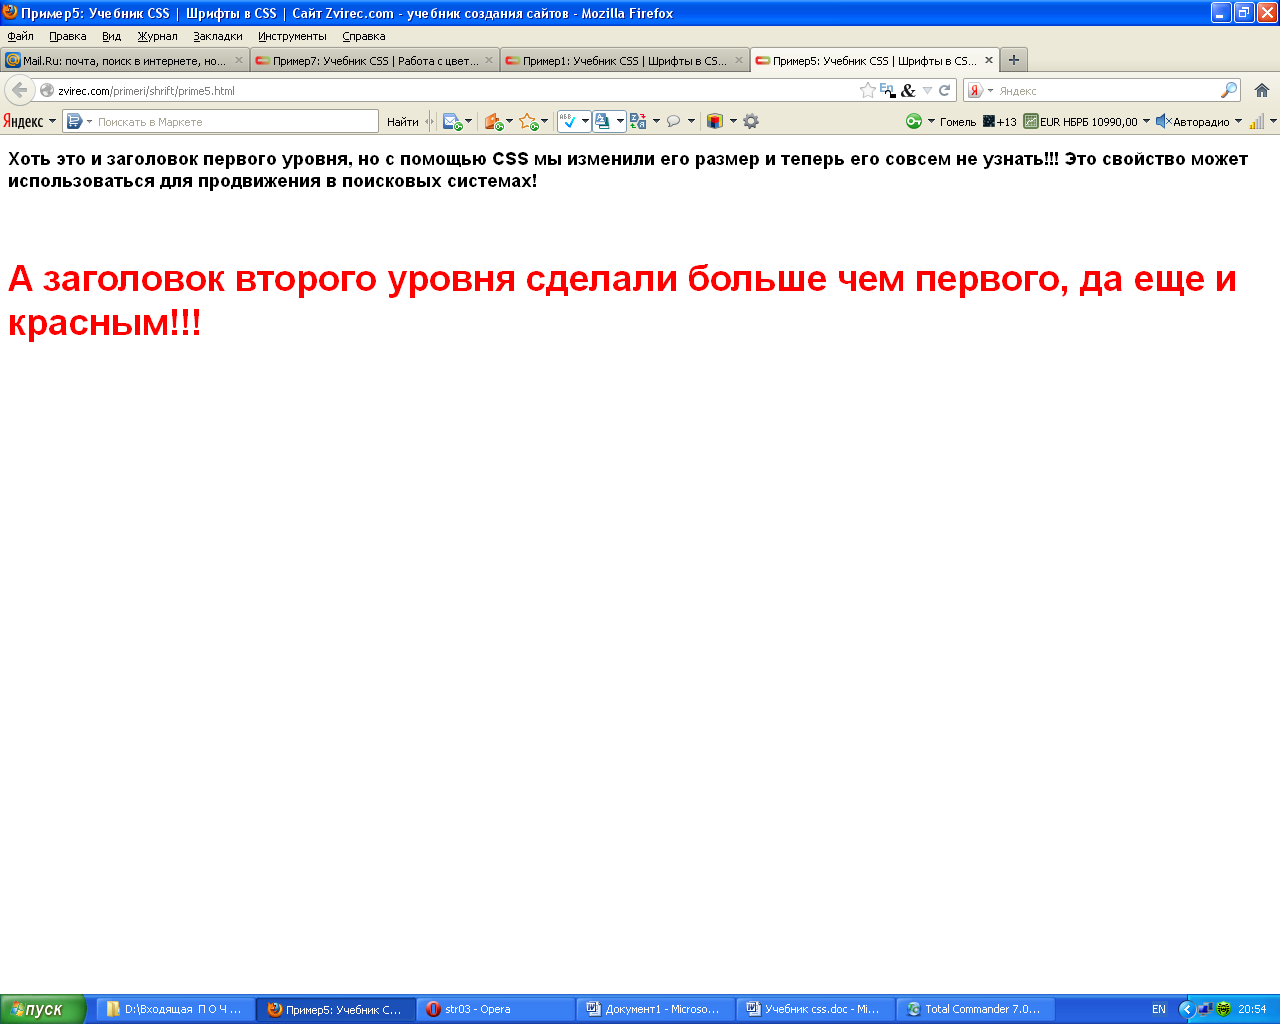Switch to str03 - Opera taskbar item

click(x=496, y=1009)
